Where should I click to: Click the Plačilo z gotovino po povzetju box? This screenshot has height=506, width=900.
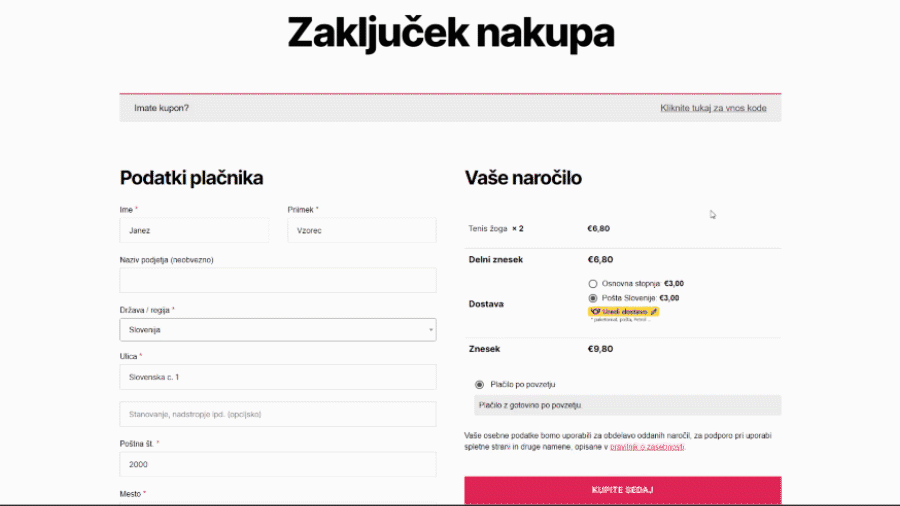(627, 405)
